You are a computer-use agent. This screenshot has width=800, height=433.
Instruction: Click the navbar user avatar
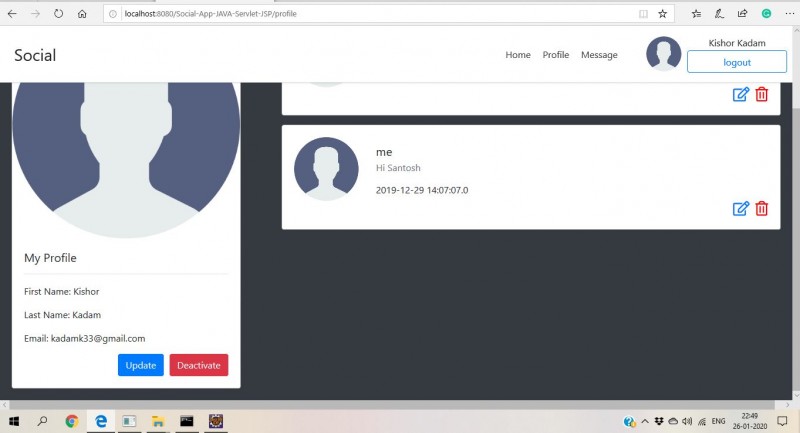pyautogui.click(x=663, y=54)
